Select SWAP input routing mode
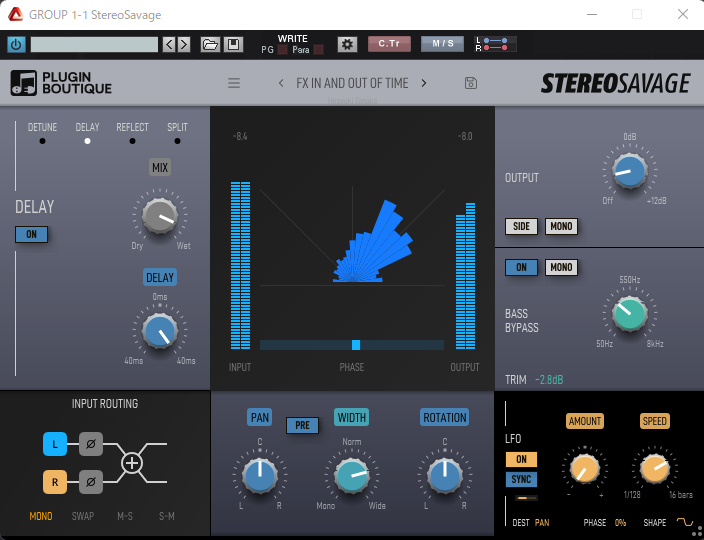704x540 pixels. point(83,516)
